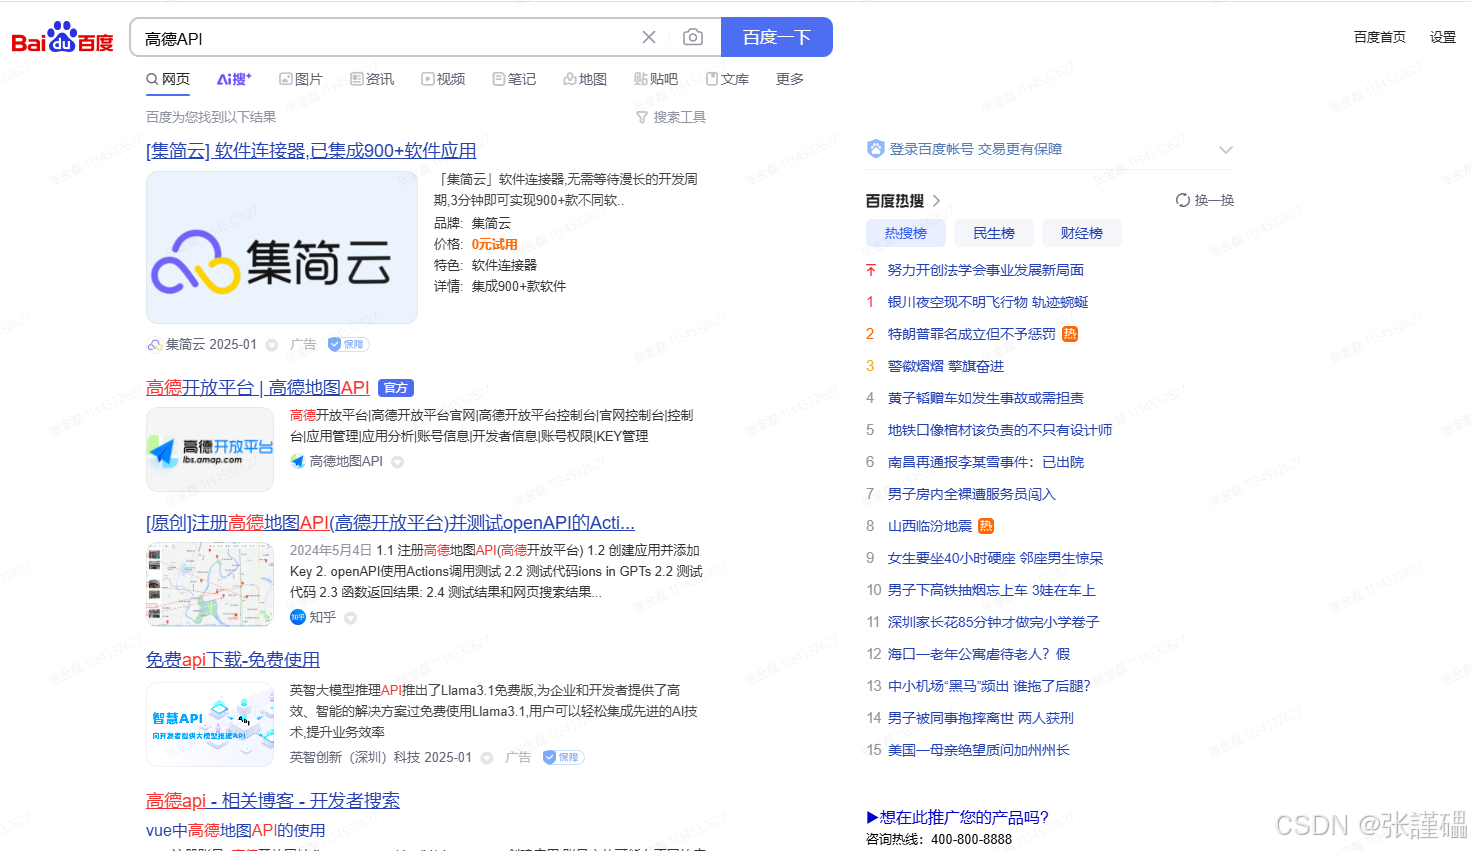
Task: Click the 百度一下 search button
Action: (776, 37)
